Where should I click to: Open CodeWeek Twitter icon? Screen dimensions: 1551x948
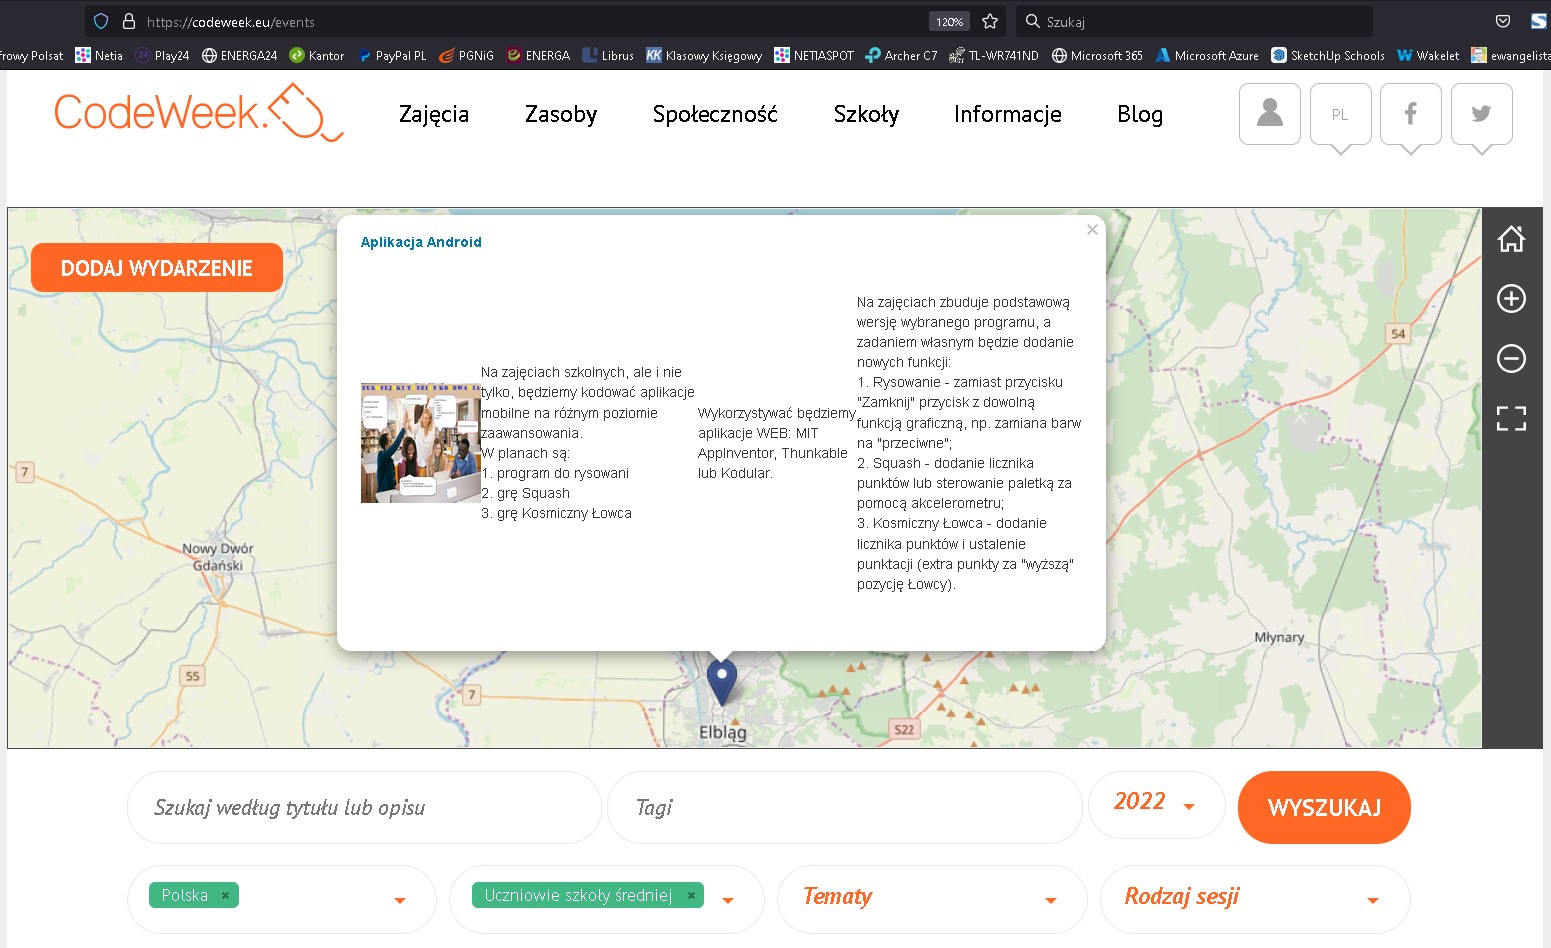[1481, 114]
